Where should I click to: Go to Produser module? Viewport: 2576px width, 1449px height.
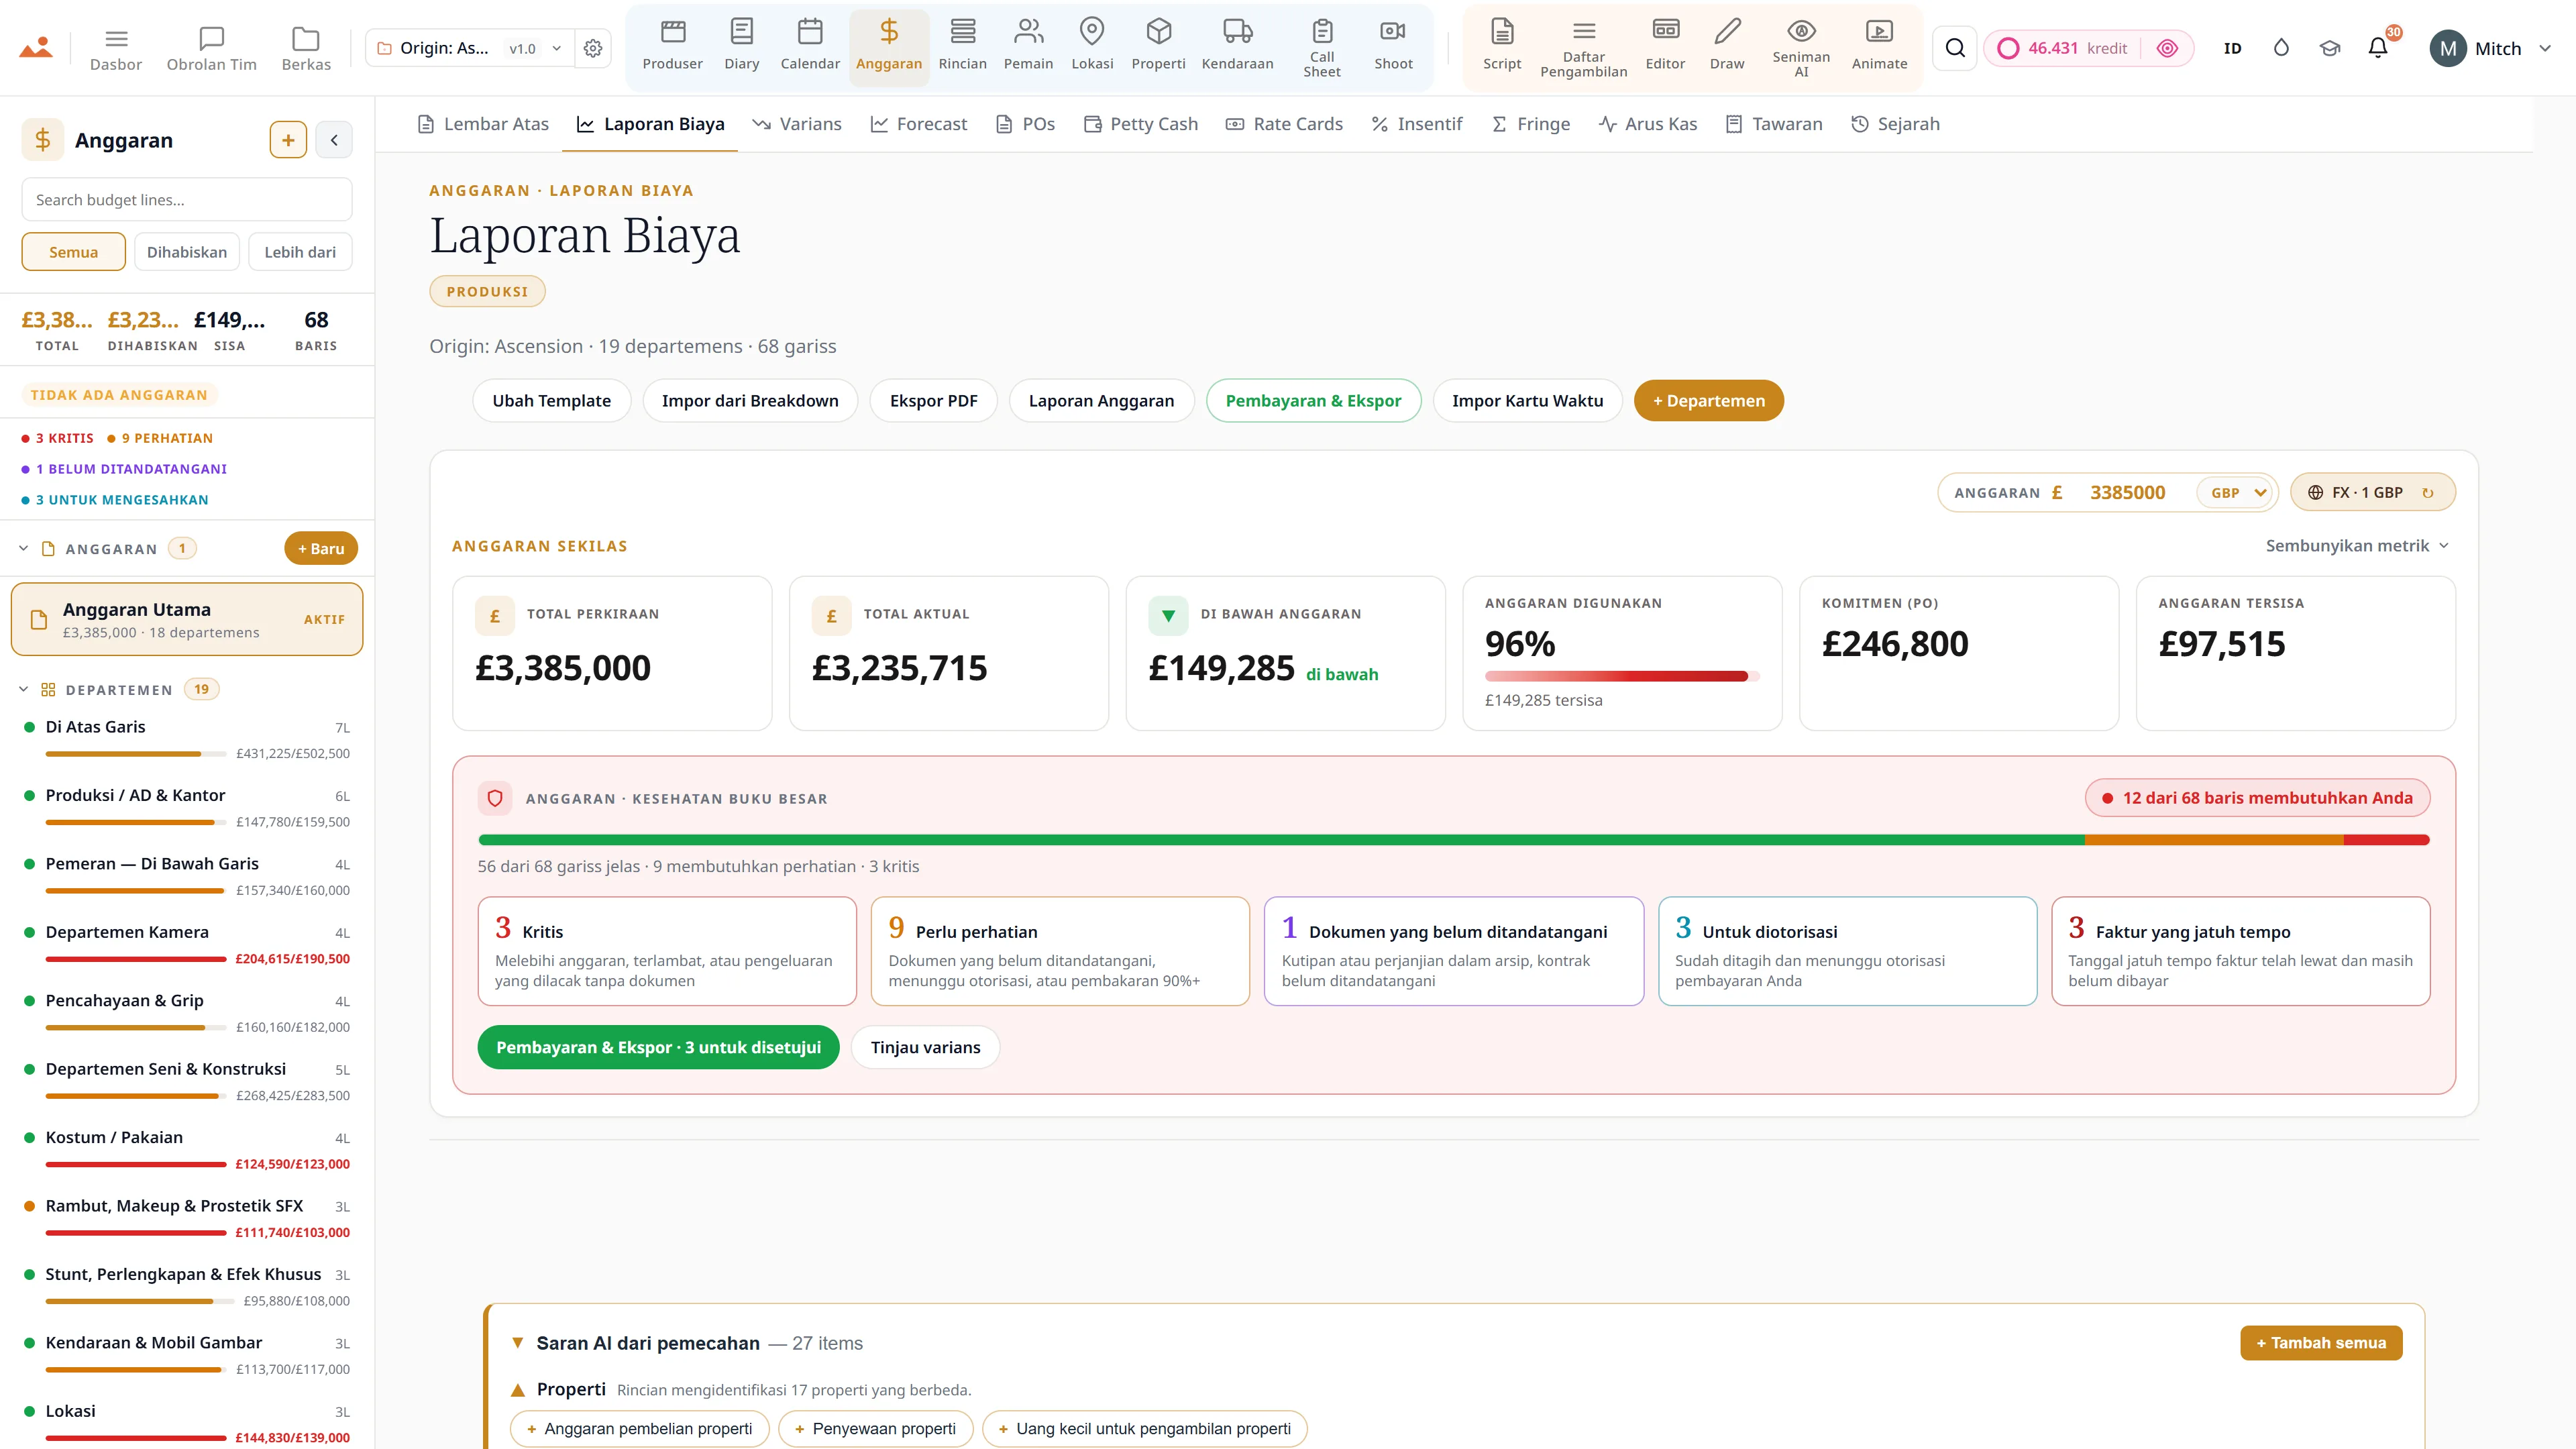(x=672, y=46)
